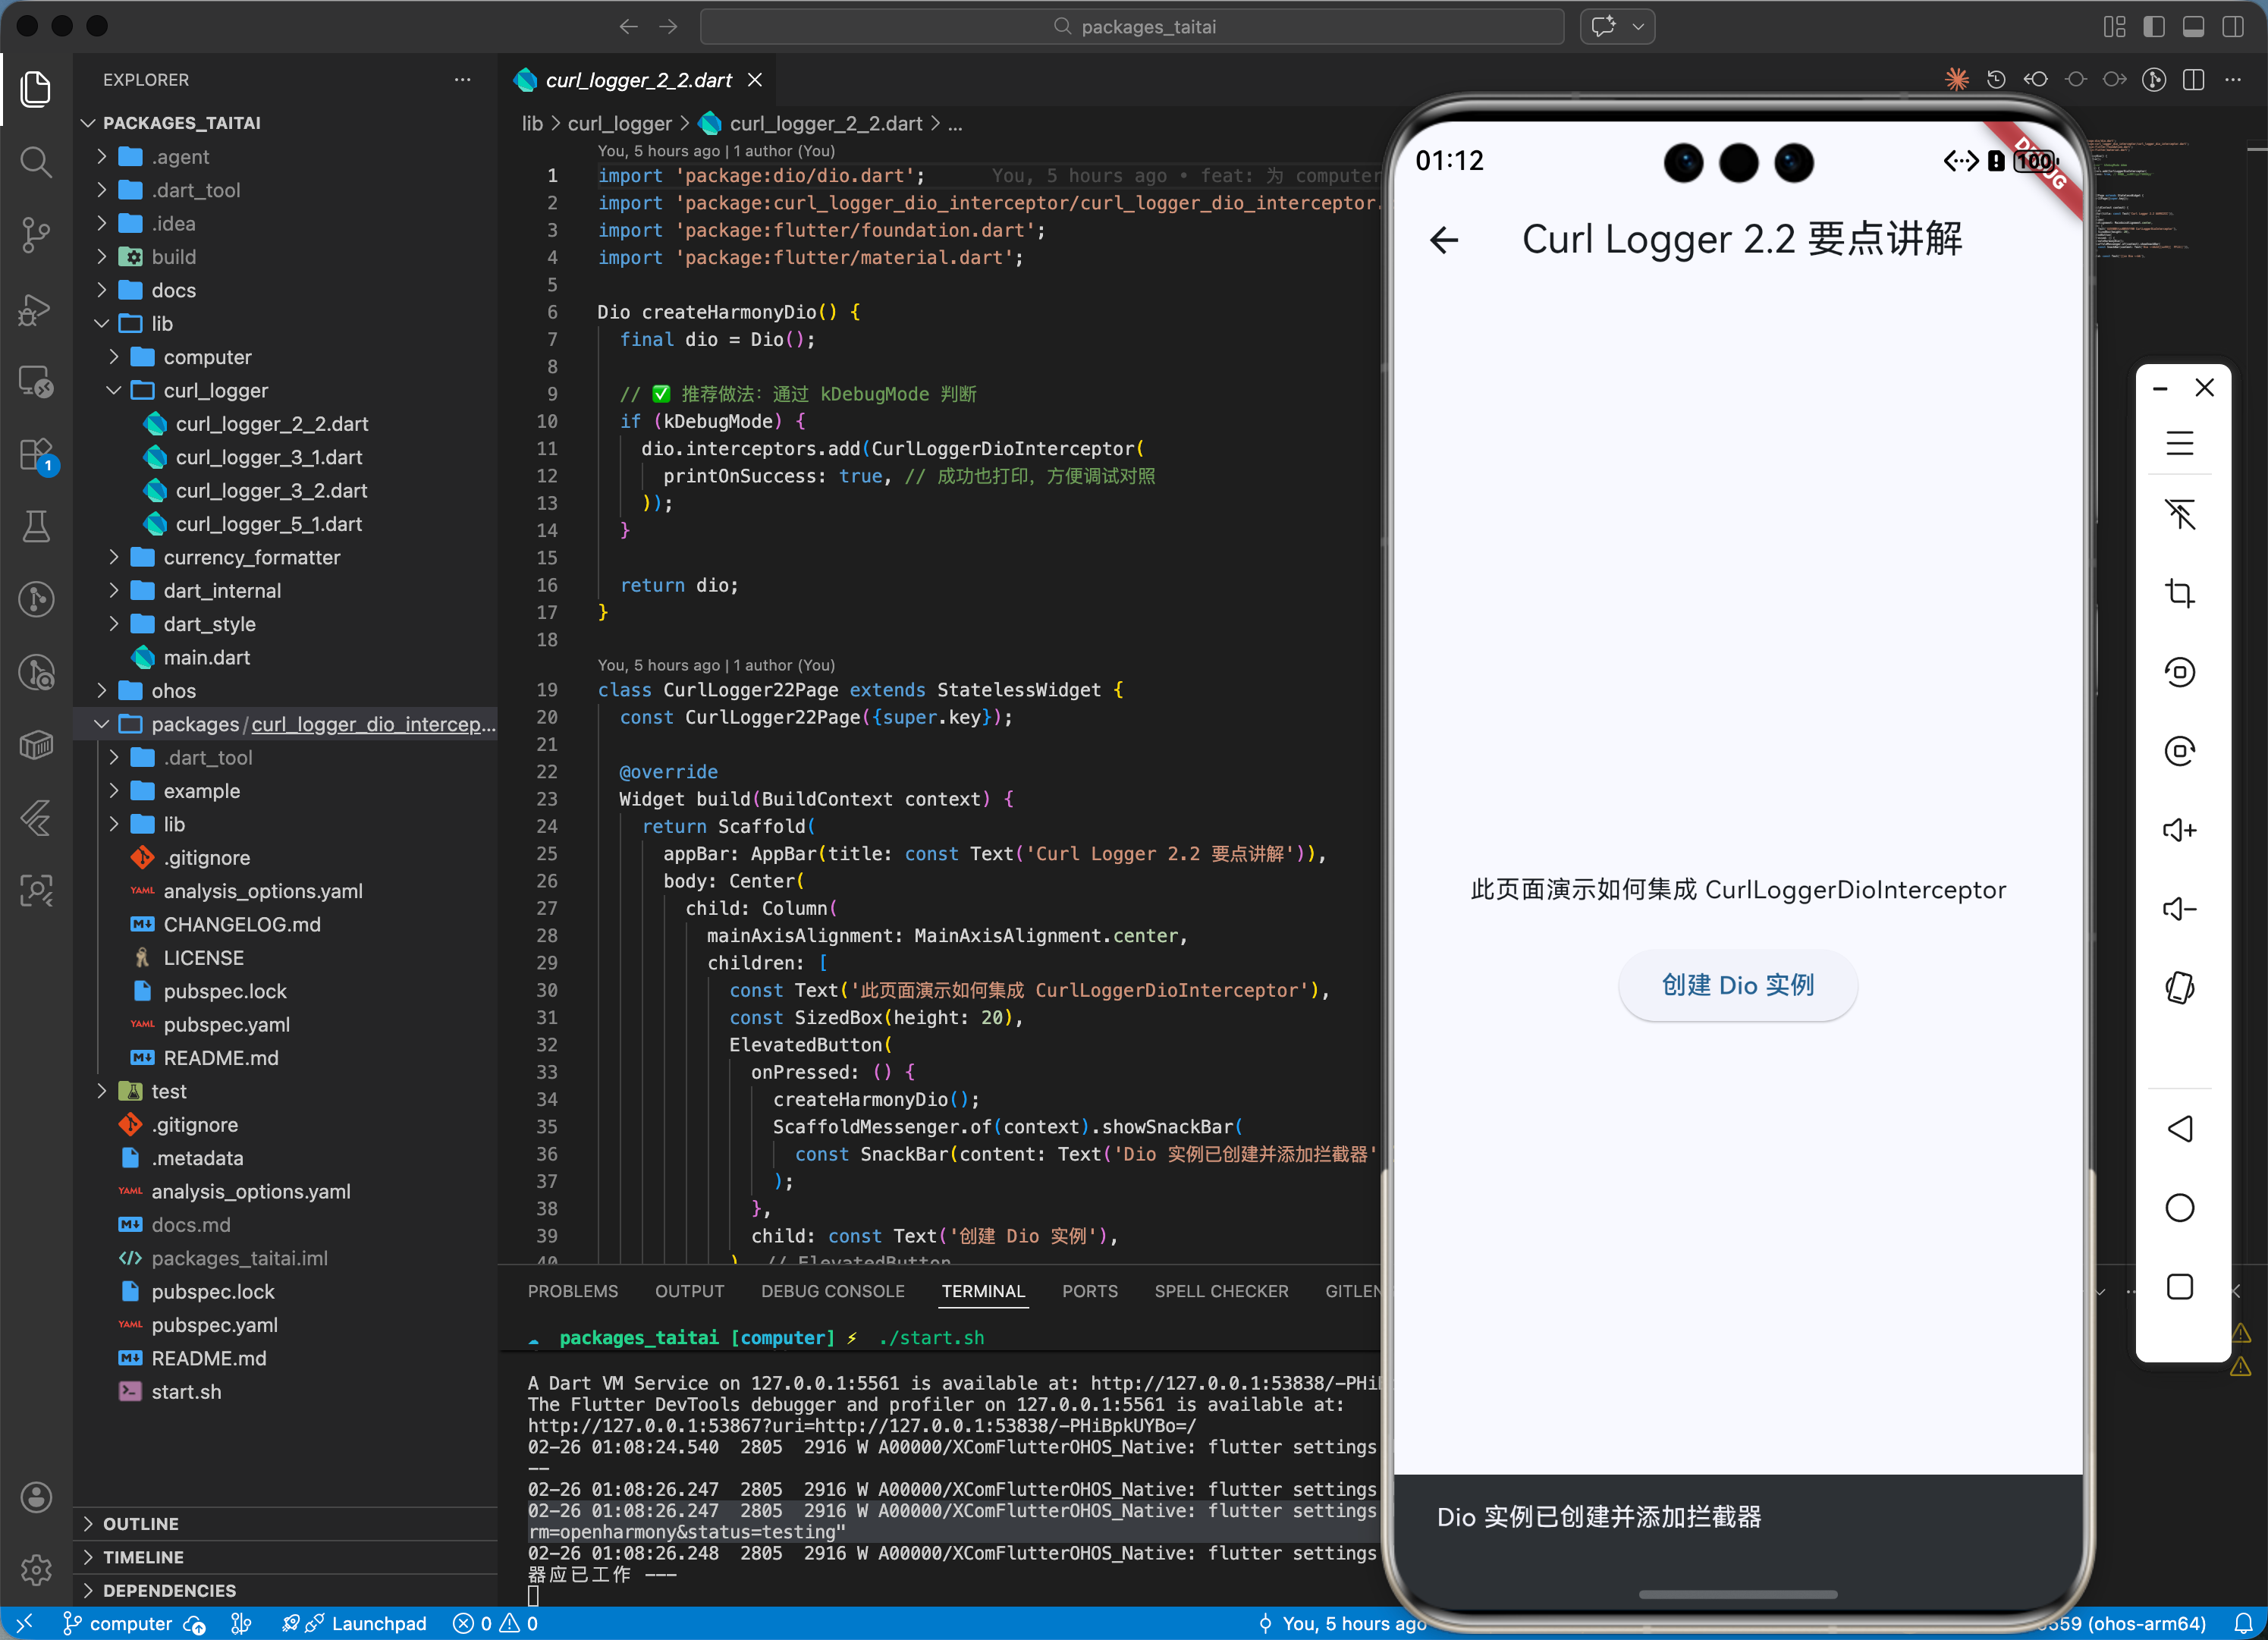Click the Split Editor icon in editor toolbar
Image resolution: width=2268 pixels, height=1640 pixels.
(x=2194, y=80)
